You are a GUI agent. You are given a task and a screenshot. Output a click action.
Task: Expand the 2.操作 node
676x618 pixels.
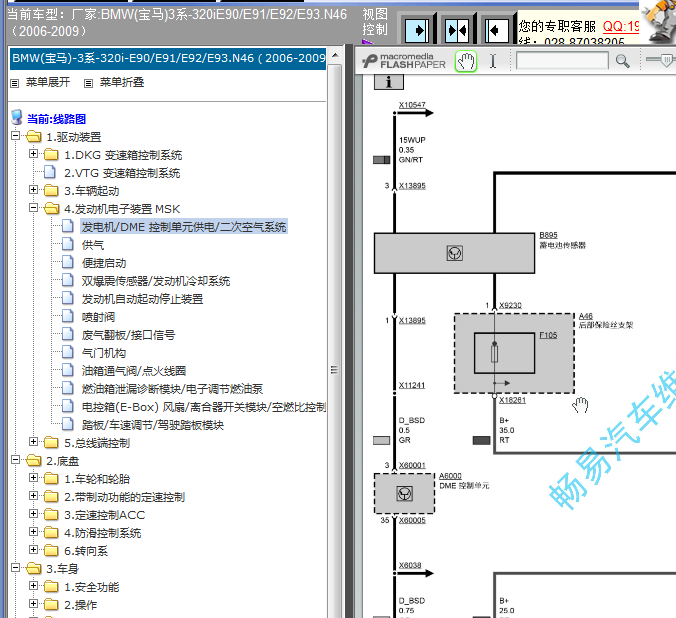coord(34,603)
